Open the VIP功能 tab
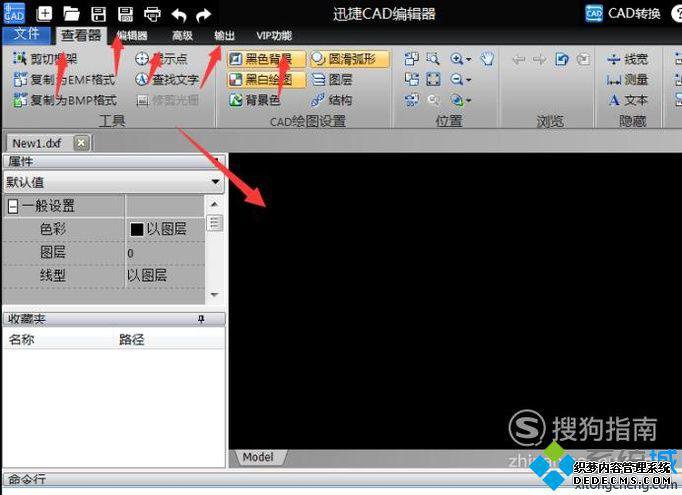 [274, 36]
